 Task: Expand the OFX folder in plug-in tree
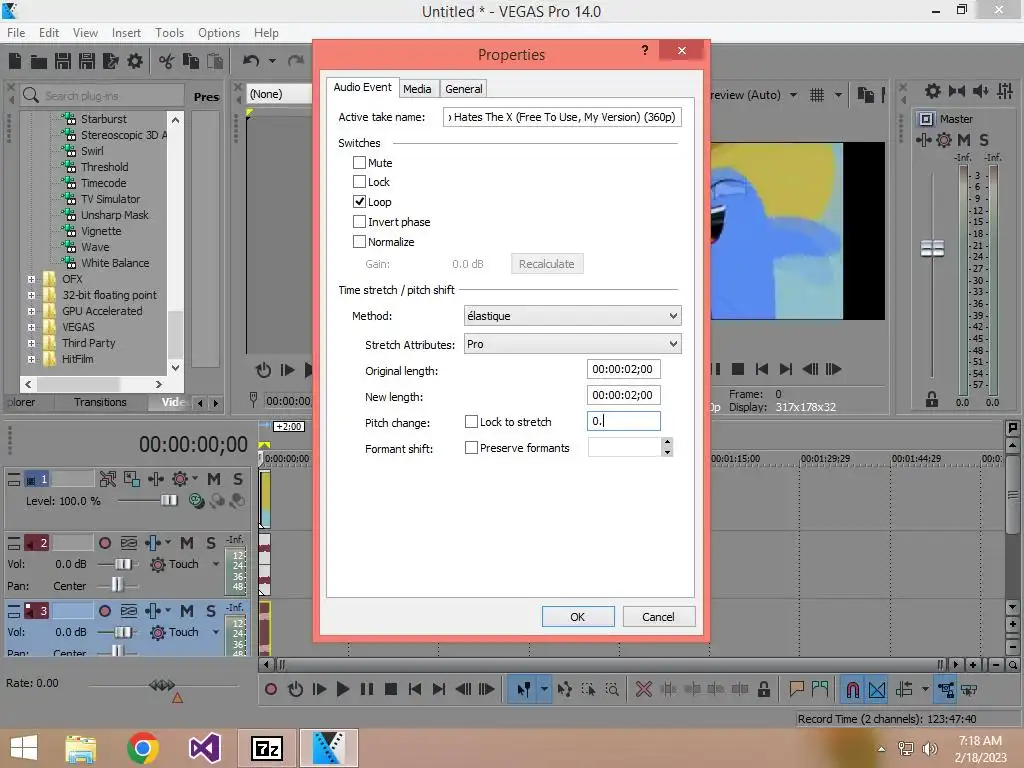[x=31, y=279]
